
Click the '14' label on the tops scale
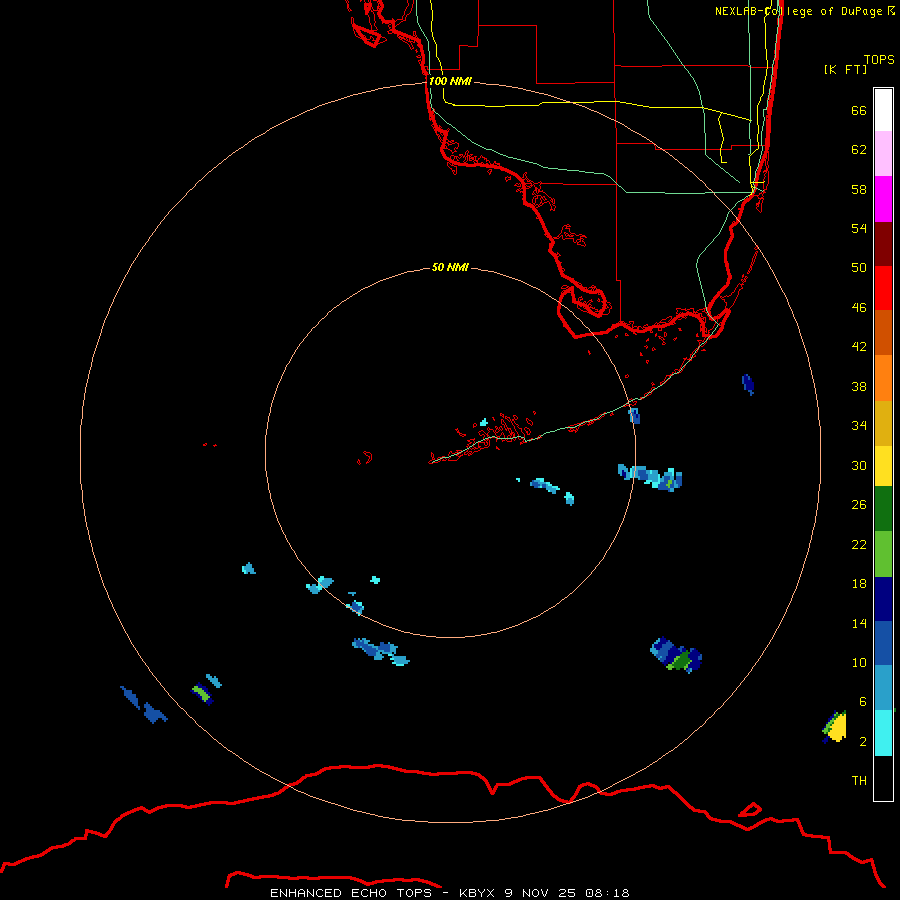[x=859, y=623]
